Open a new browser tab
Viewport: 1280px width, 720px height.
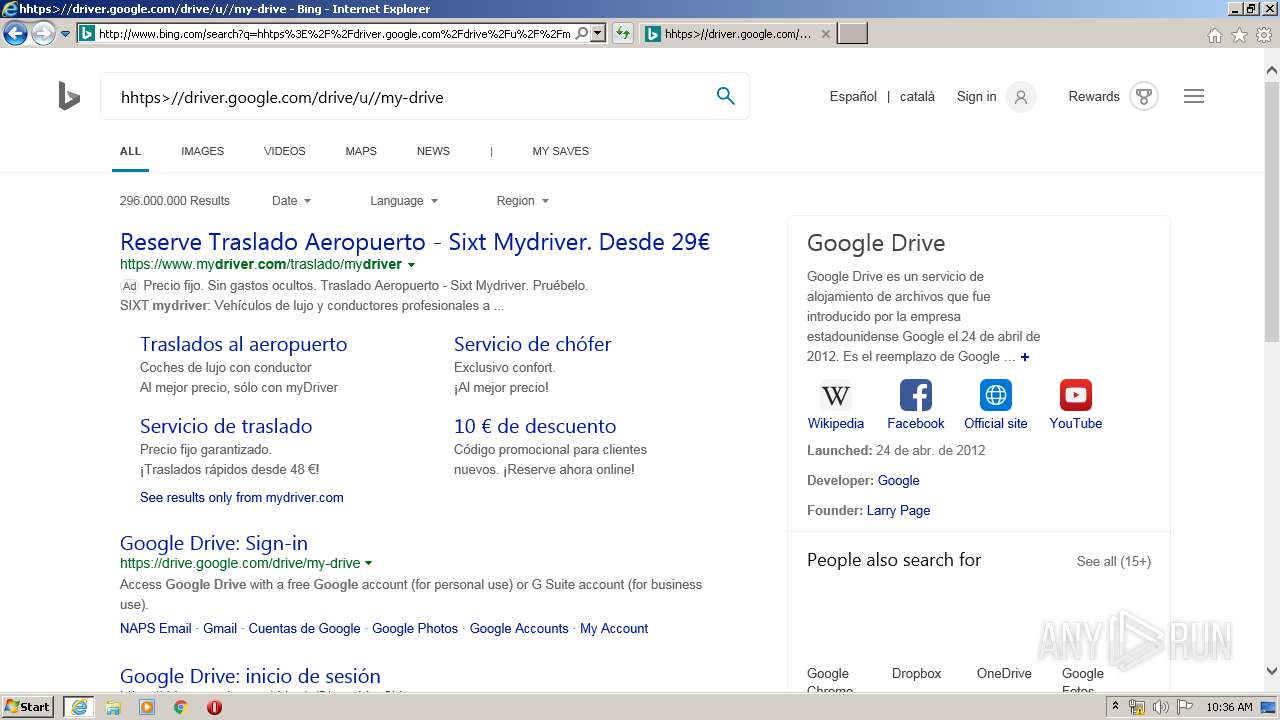click(x=852, y=34)
